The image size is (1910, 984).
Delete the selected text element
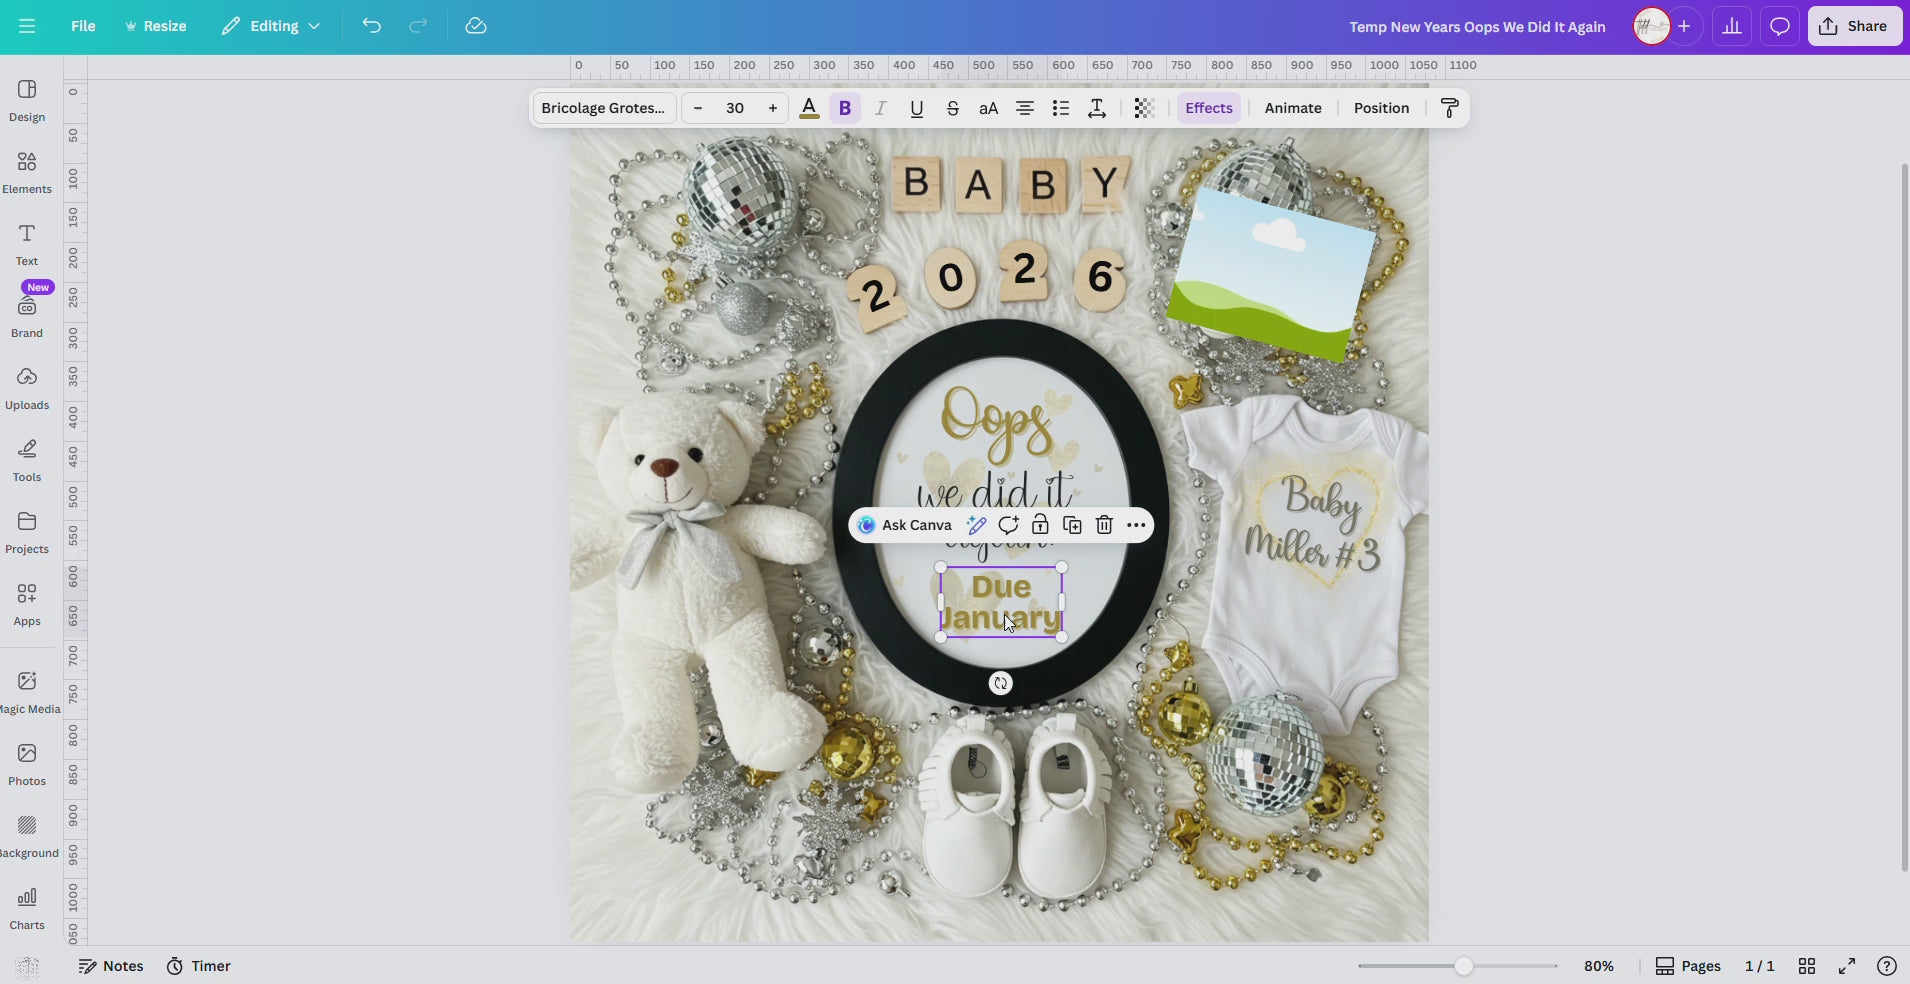1103,525
